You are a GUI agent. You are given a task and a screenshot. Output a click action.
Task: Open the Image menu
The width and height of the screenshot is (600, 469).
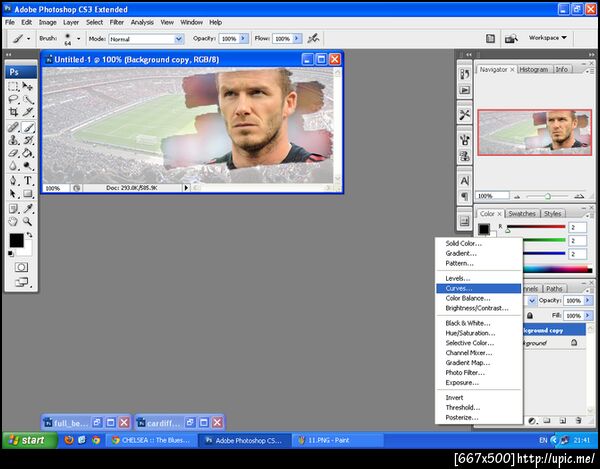click(47, 22)
